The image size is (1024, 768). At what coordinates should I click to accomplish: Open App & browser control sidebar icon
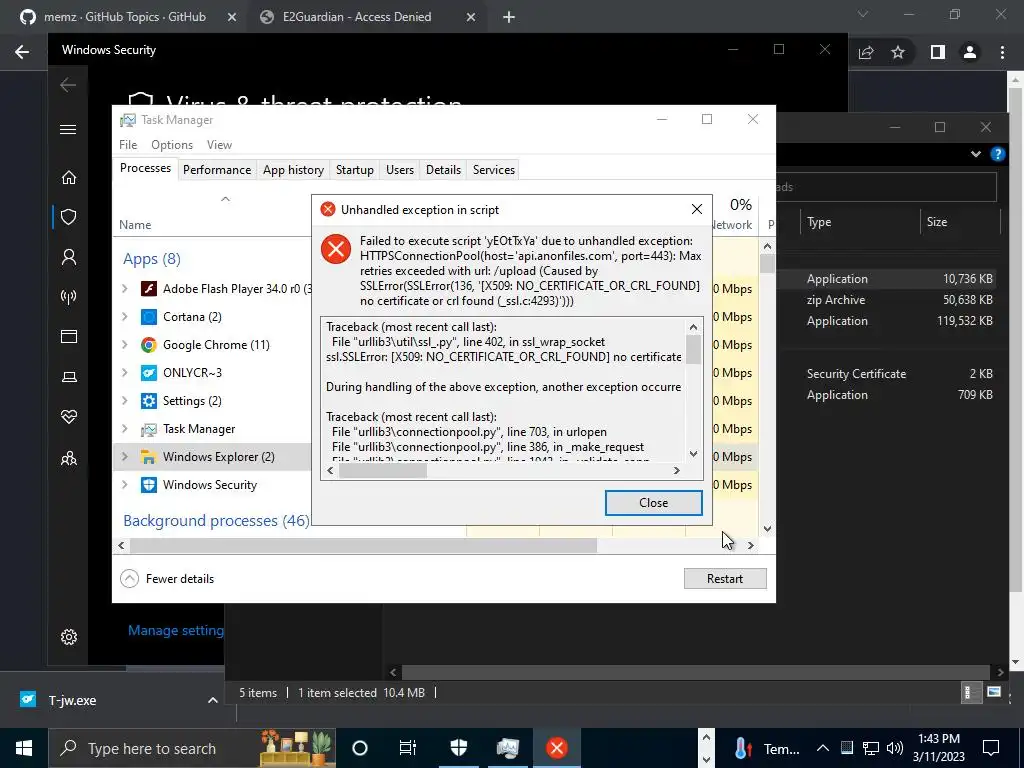click(x=69, y=336)
